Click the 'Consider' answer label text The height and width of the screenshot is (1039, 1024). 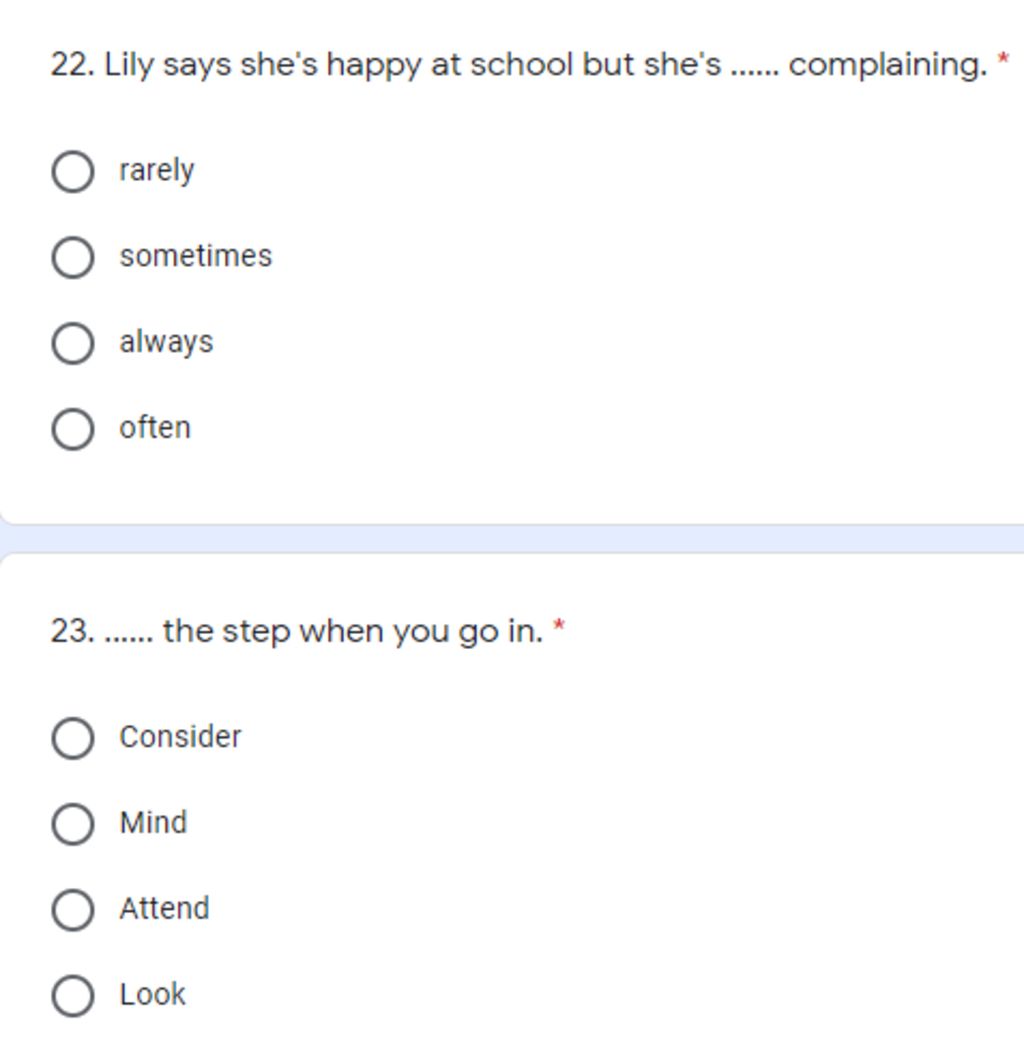[180, 737]
